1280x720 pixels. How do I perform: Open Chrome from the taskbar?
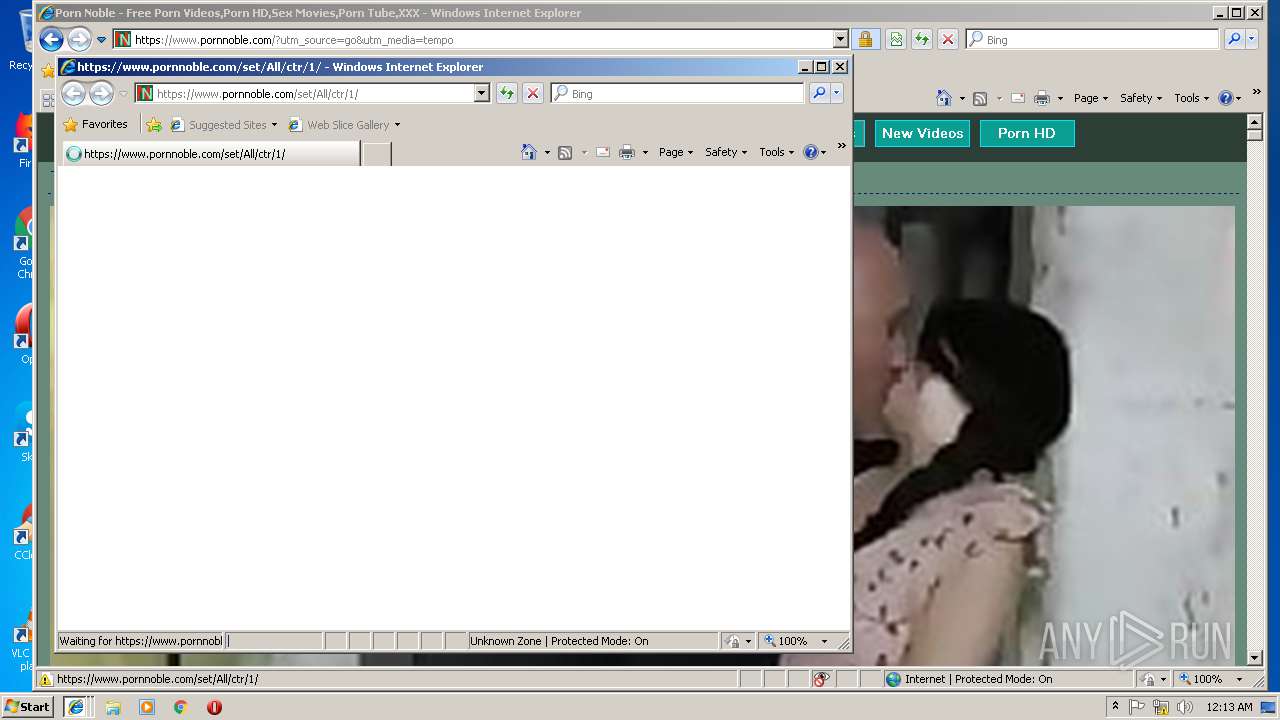[x=180, y=707]
